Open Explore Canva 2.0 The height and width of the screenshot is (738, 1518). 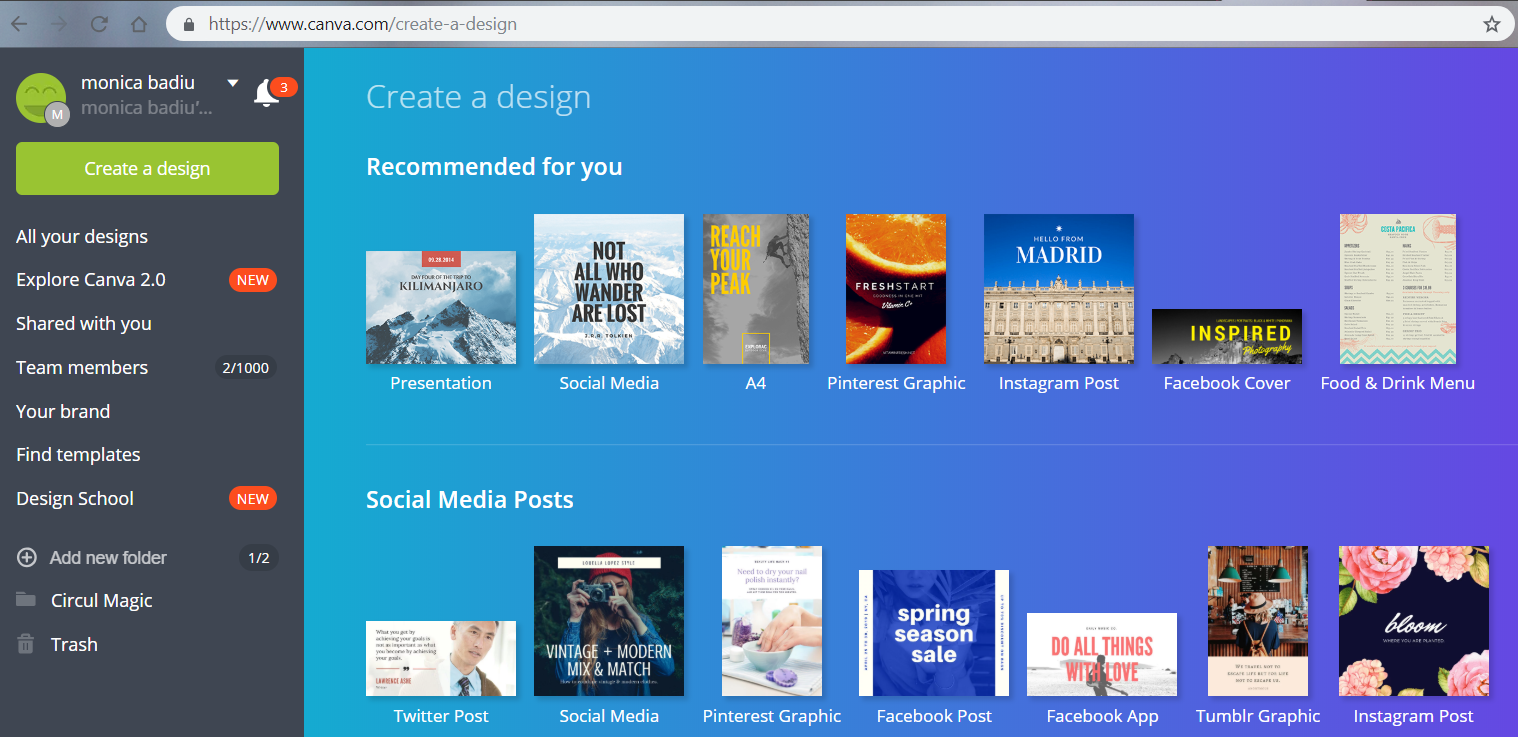[x=91, y=280]
